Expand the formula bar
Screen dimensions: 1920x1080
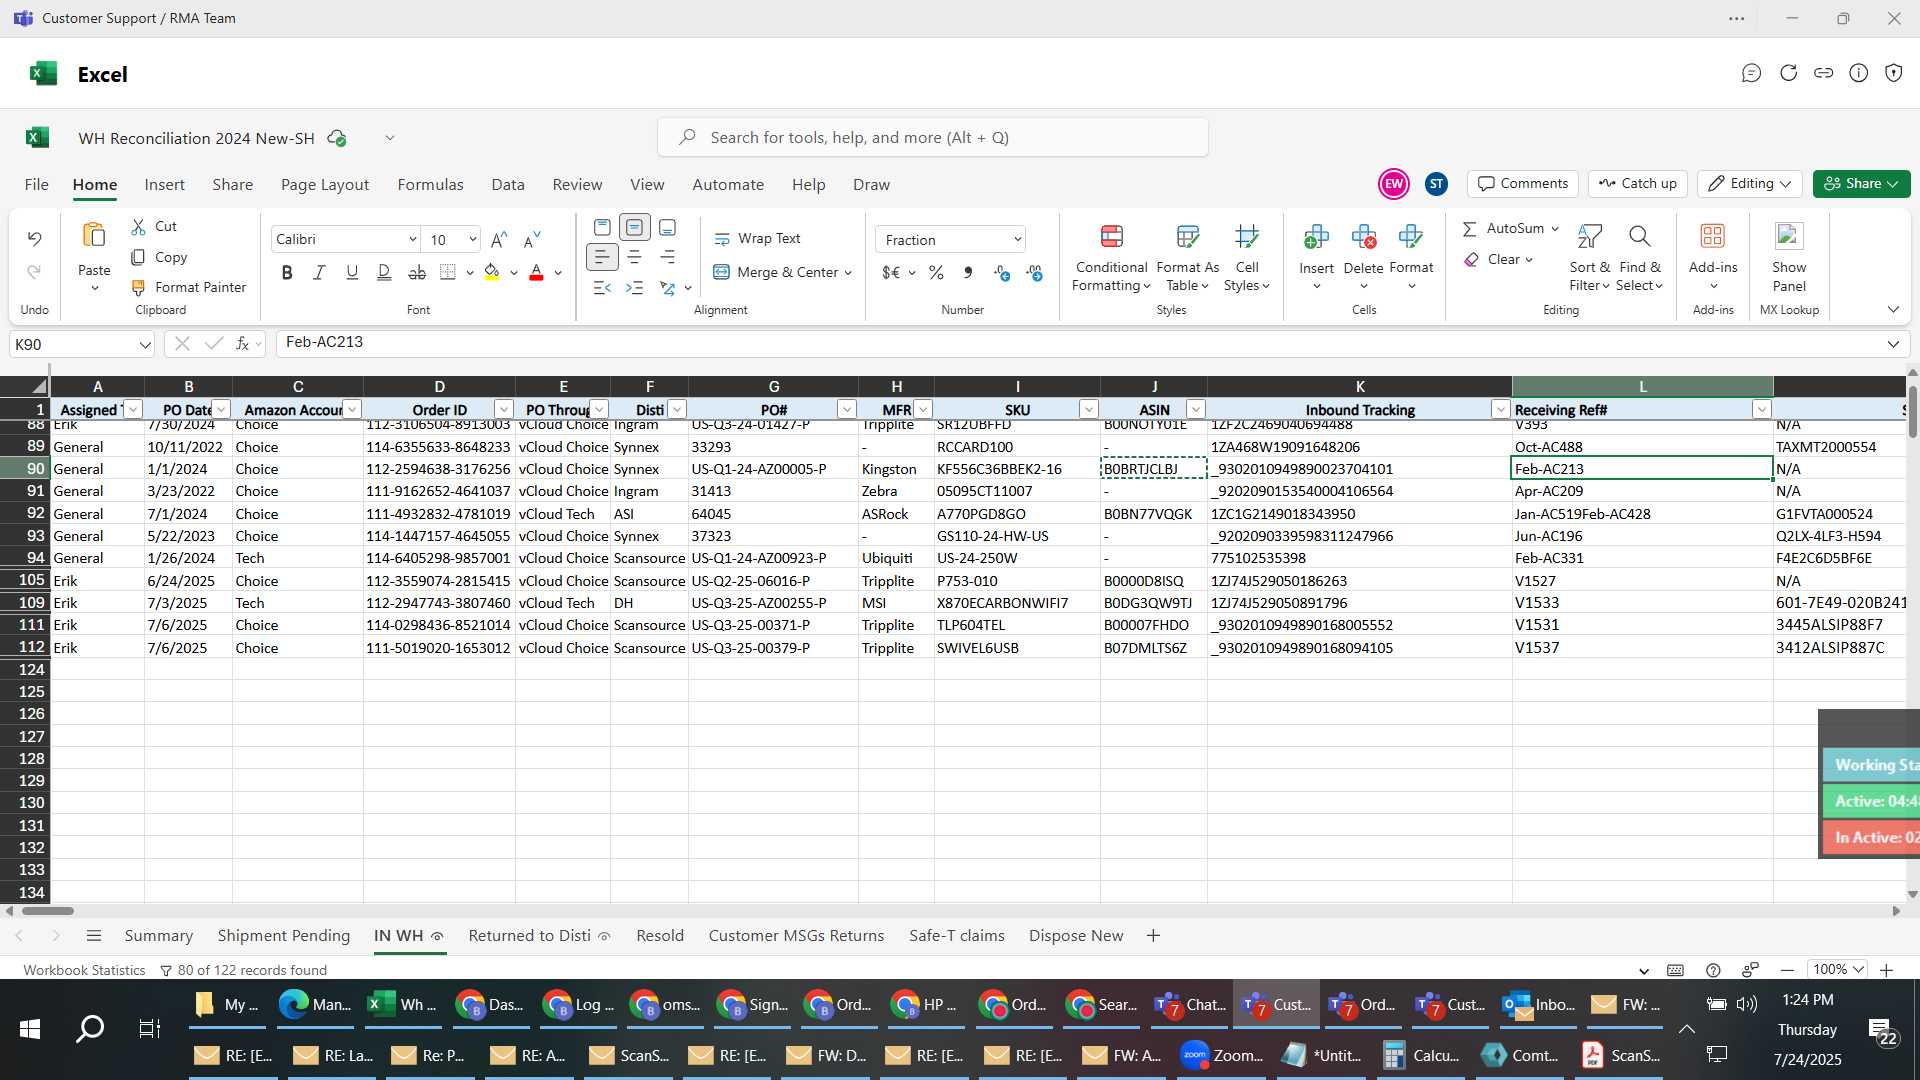pos(1893,344)
